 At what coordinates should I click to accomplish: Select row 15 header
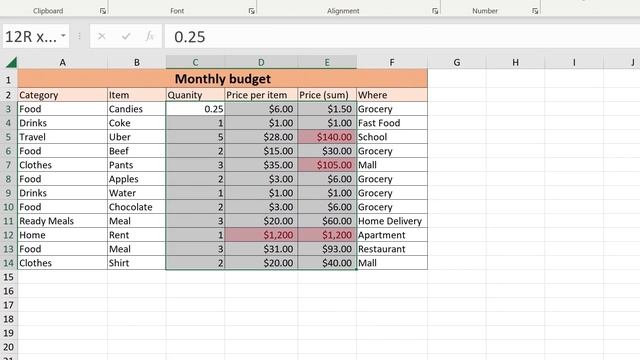(9, 277)
